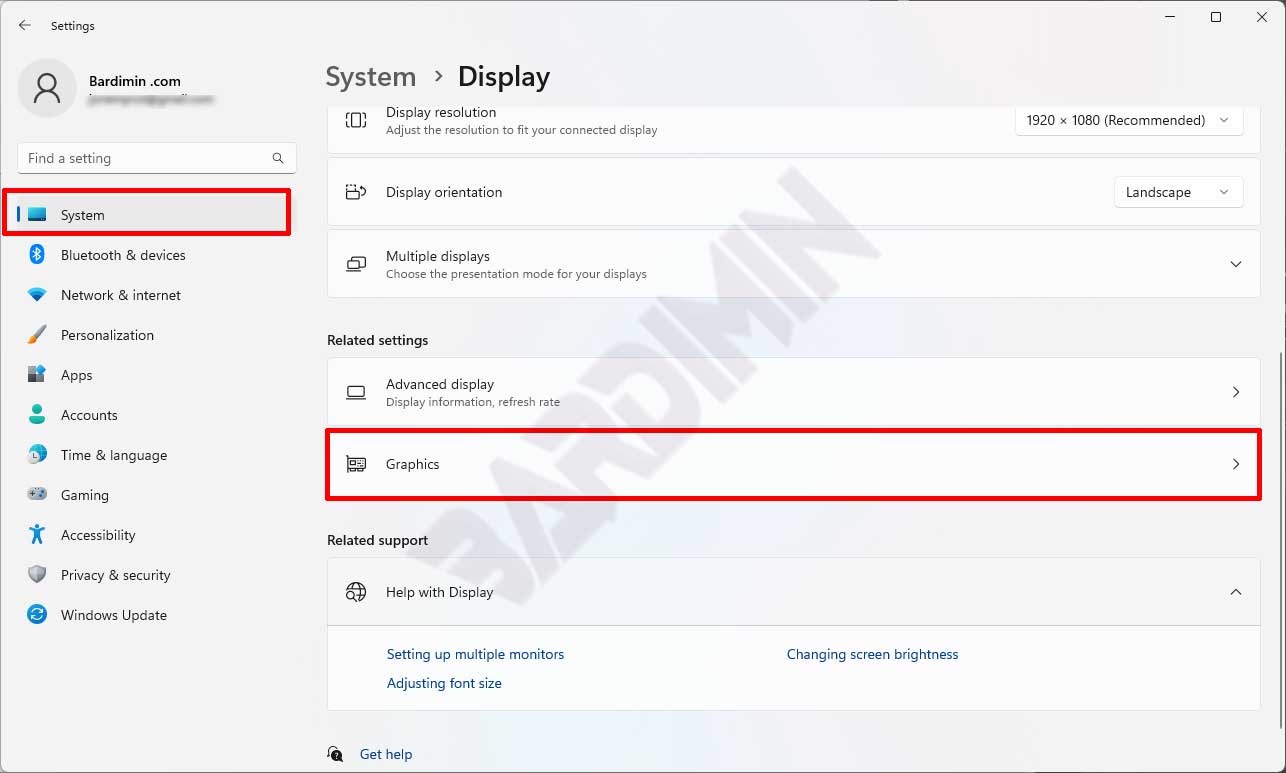Open the Changing screen brightness link

(872, 654)
